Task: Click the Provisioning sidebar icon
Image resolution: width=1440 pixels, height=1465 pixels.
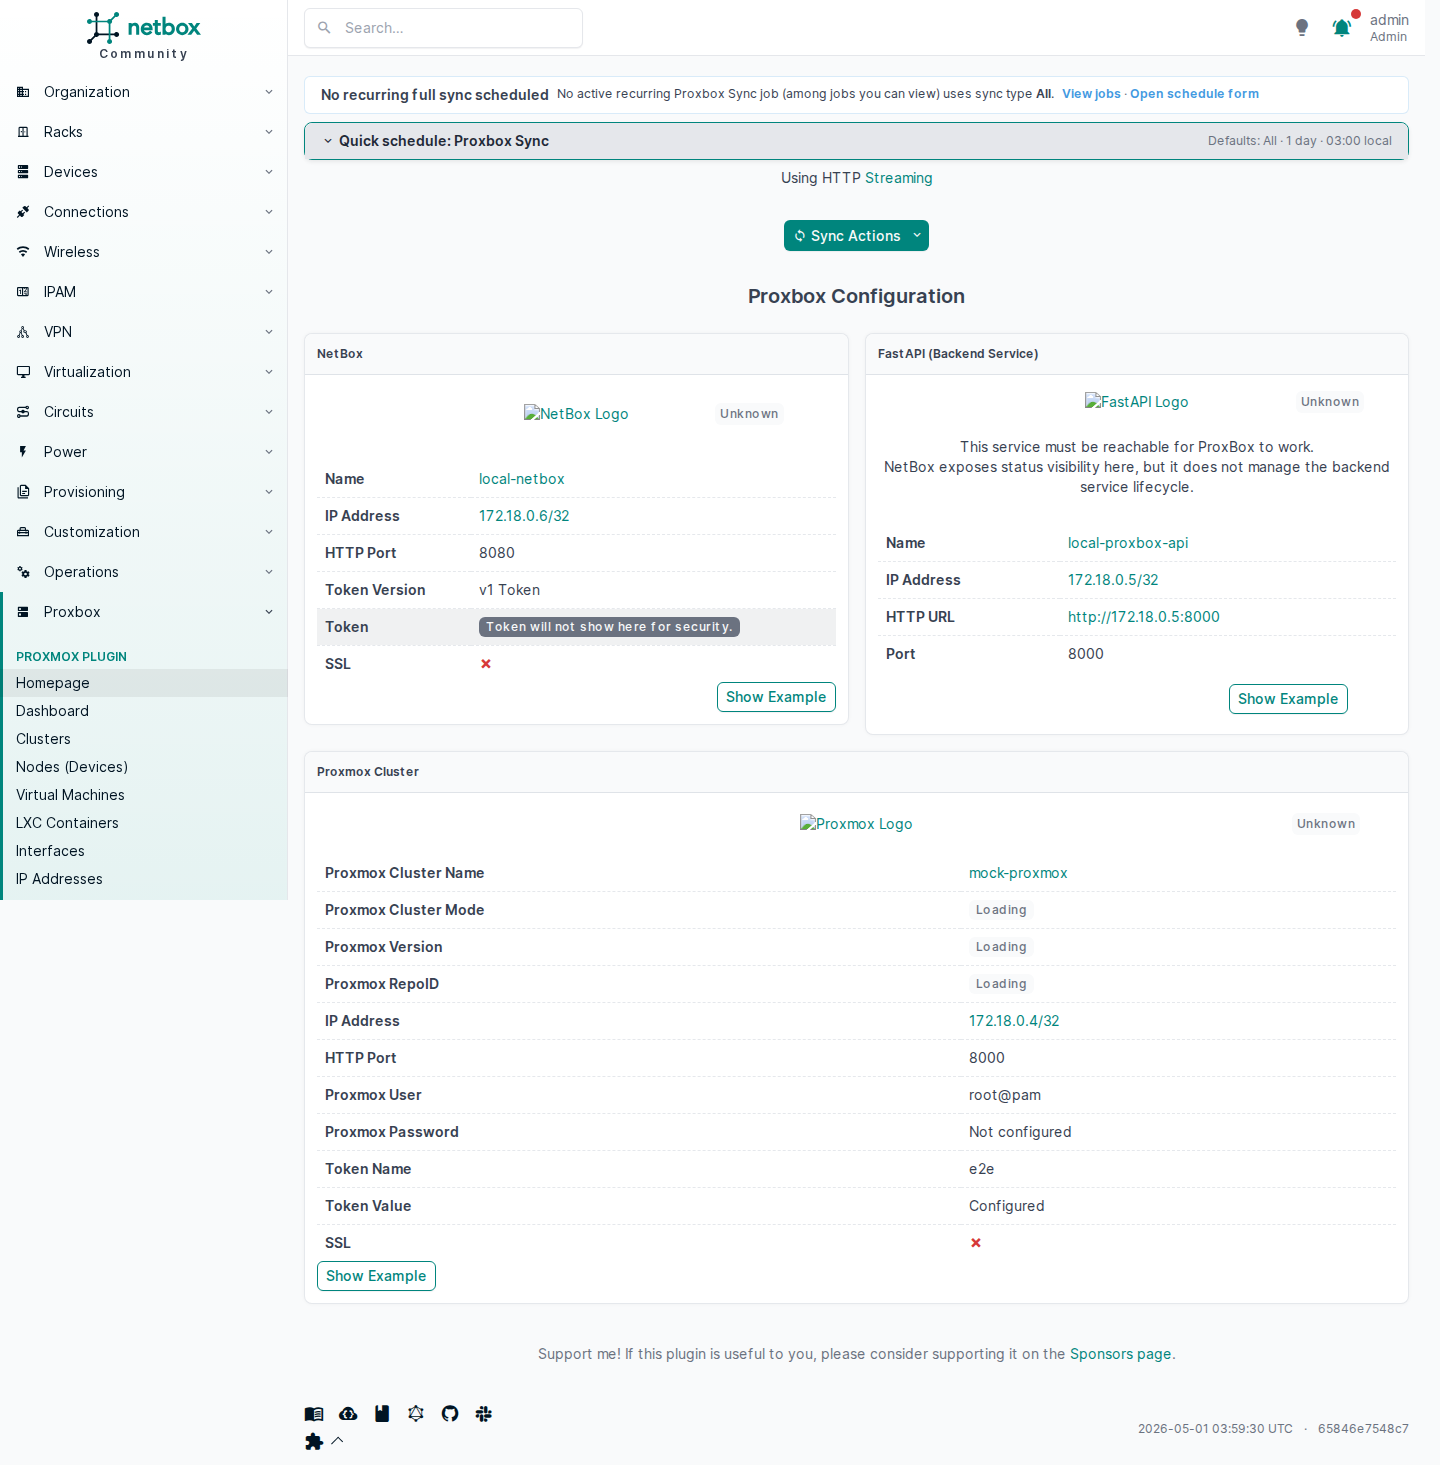Action: click(23, 492)
